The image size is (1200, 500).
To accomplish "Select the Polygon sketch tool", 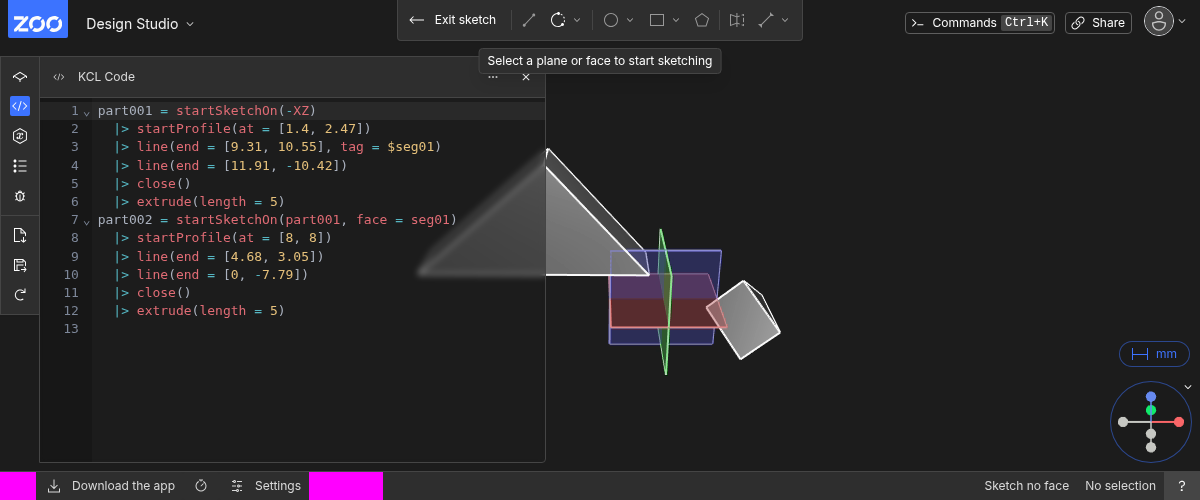I will point(702,20).
